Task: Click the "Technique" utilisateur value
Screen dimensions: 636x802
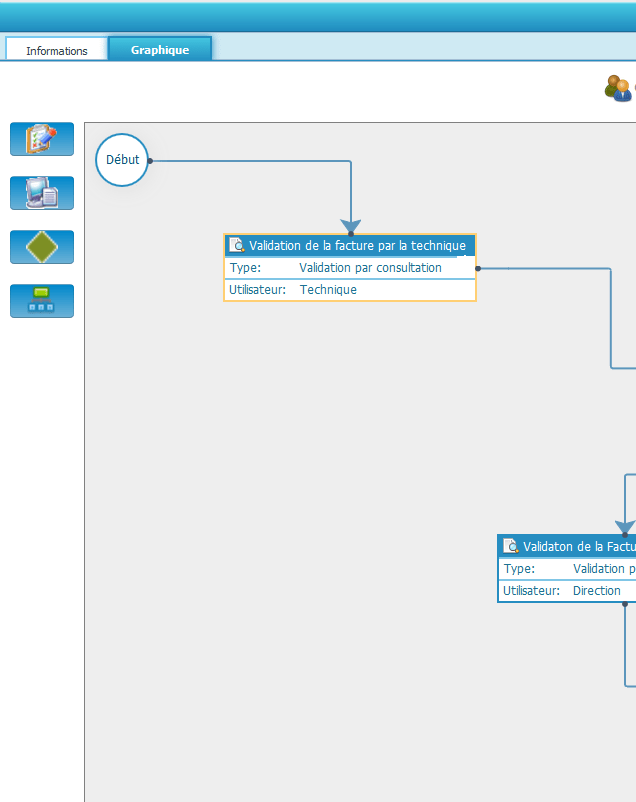Action: (x=328, y=290)
